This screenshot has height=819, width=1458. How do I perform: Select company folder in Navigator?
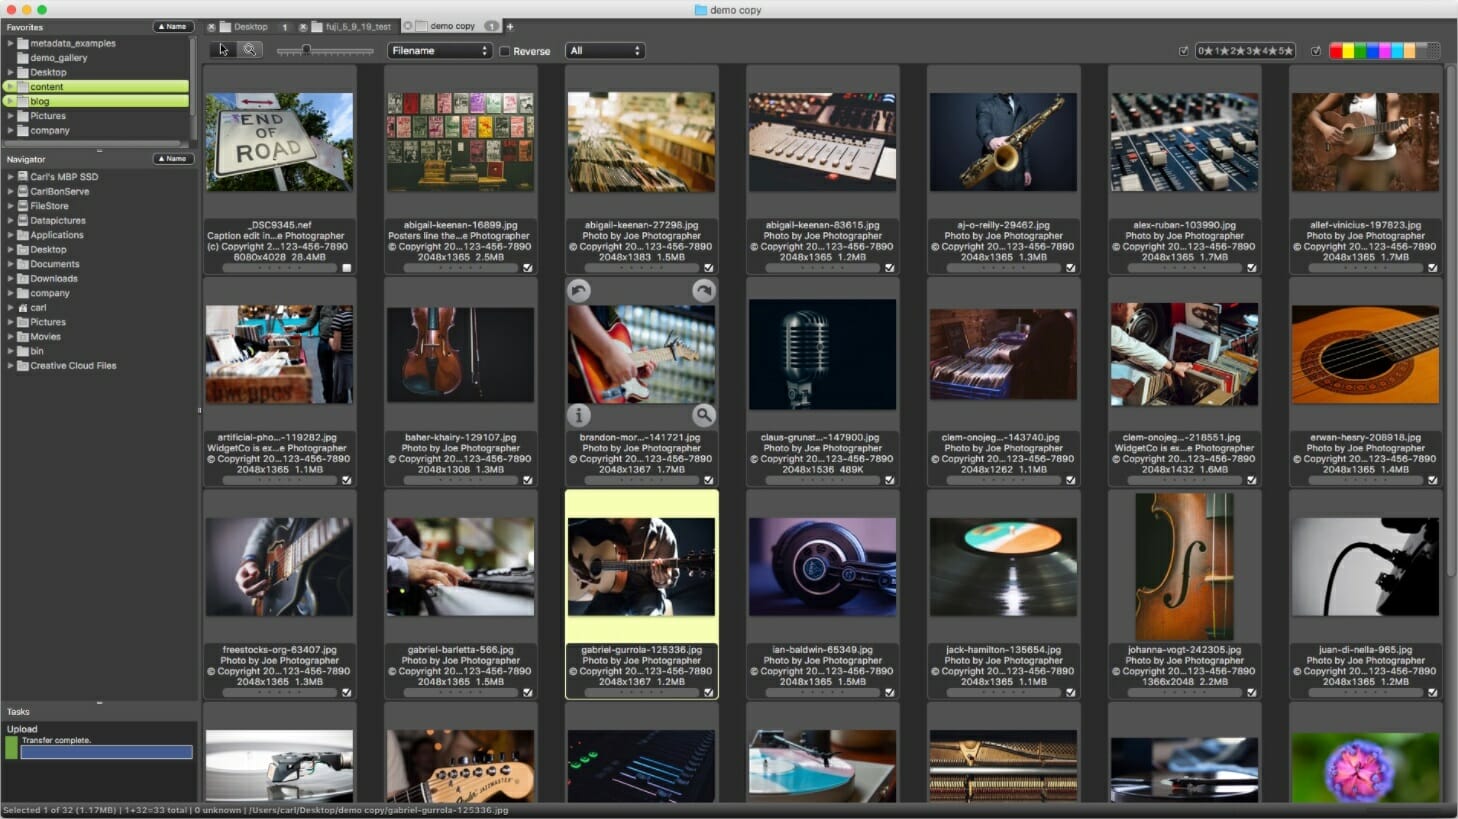[50, 293]
